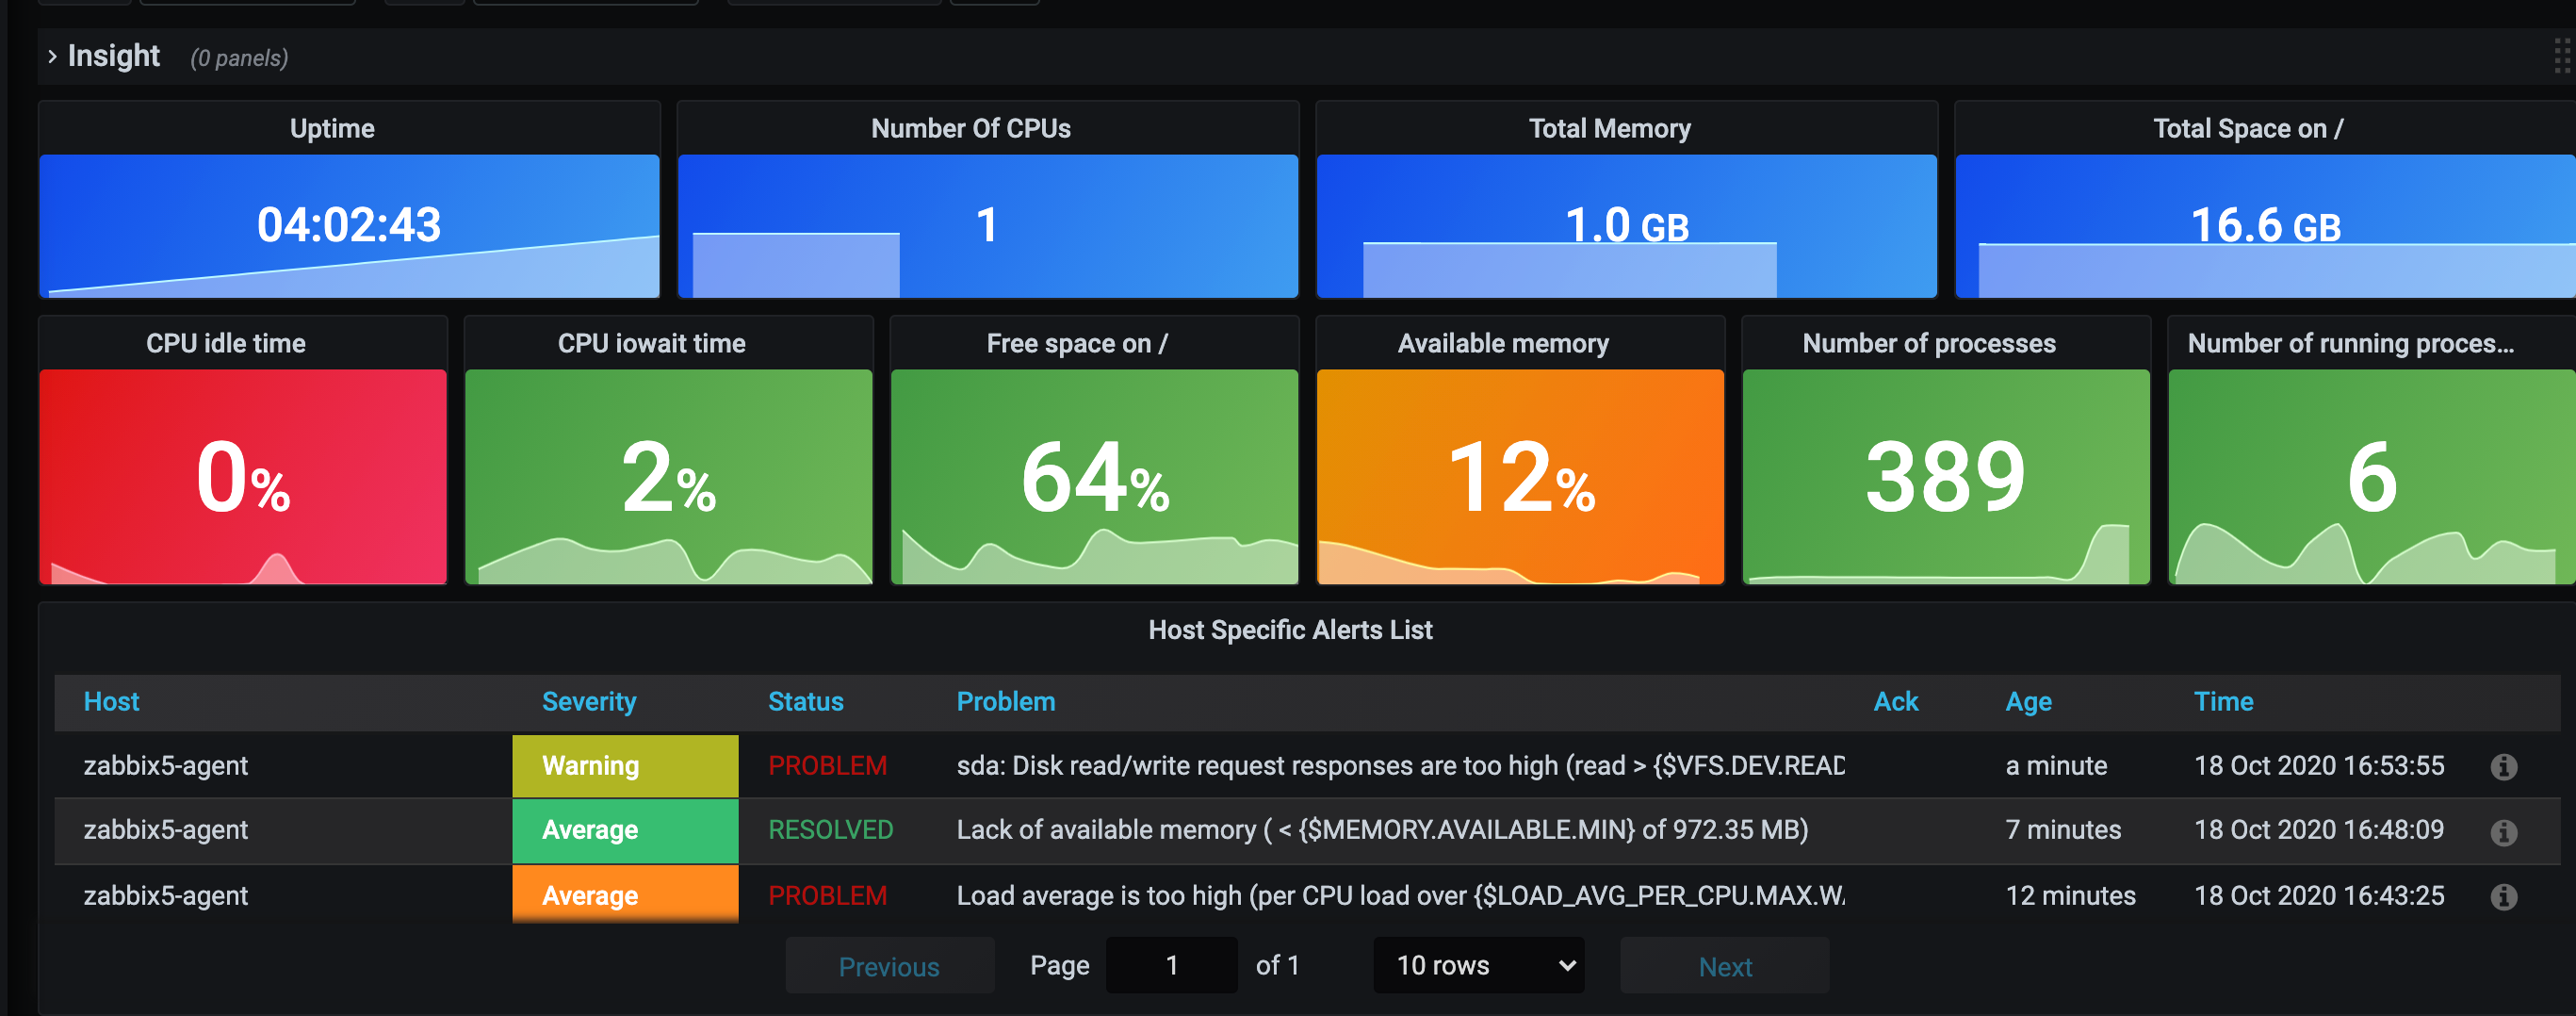
Task: Click the Previous pagination button
Action: pos(889,965)
